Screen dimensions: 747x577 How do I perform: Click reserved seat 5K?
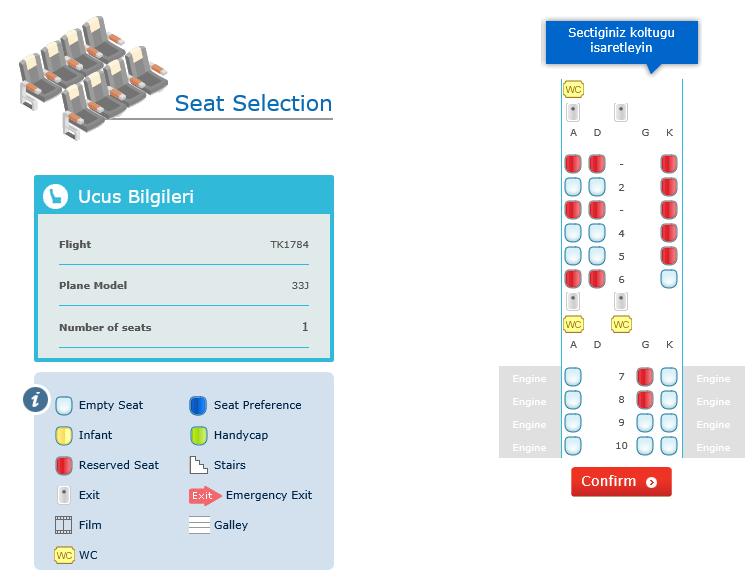(669, 256)
